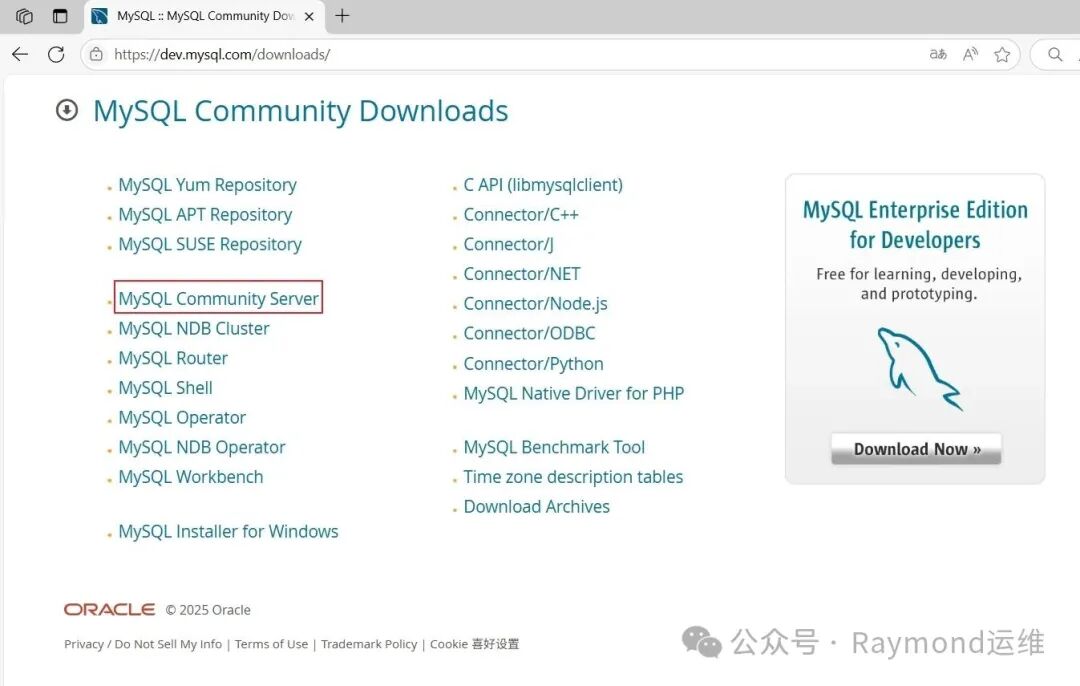The height and width of the screenshot is (686, 1080).
Task: Open Time zone description tables link
Action: (573, 477)
